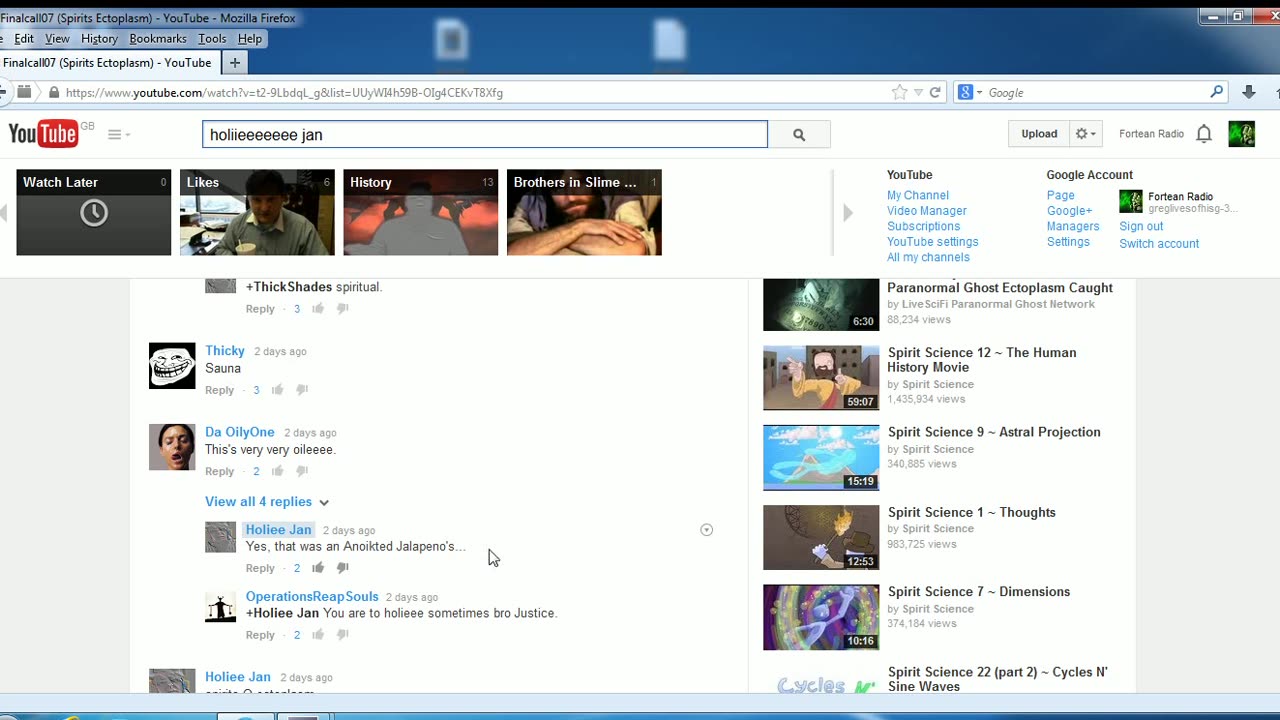Open YouTube settings link
The height and width of the screenshot is (720, 1280).
933,242
